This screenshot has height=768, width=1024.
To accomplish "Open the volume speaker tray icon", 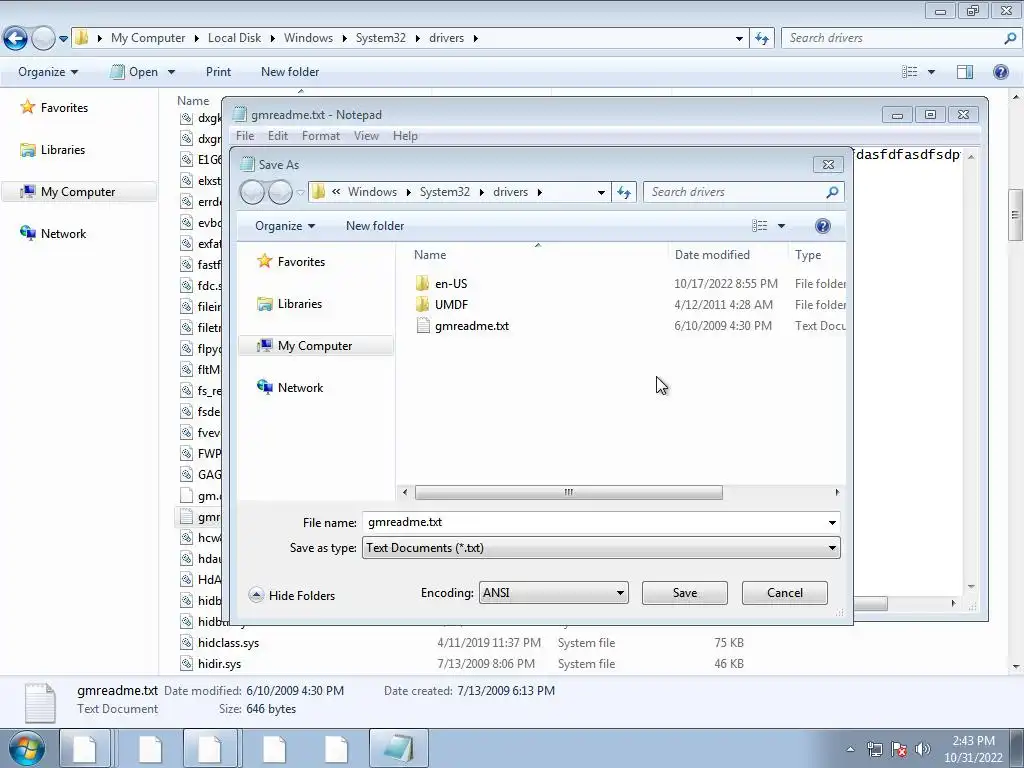I will tap(923, 749).
